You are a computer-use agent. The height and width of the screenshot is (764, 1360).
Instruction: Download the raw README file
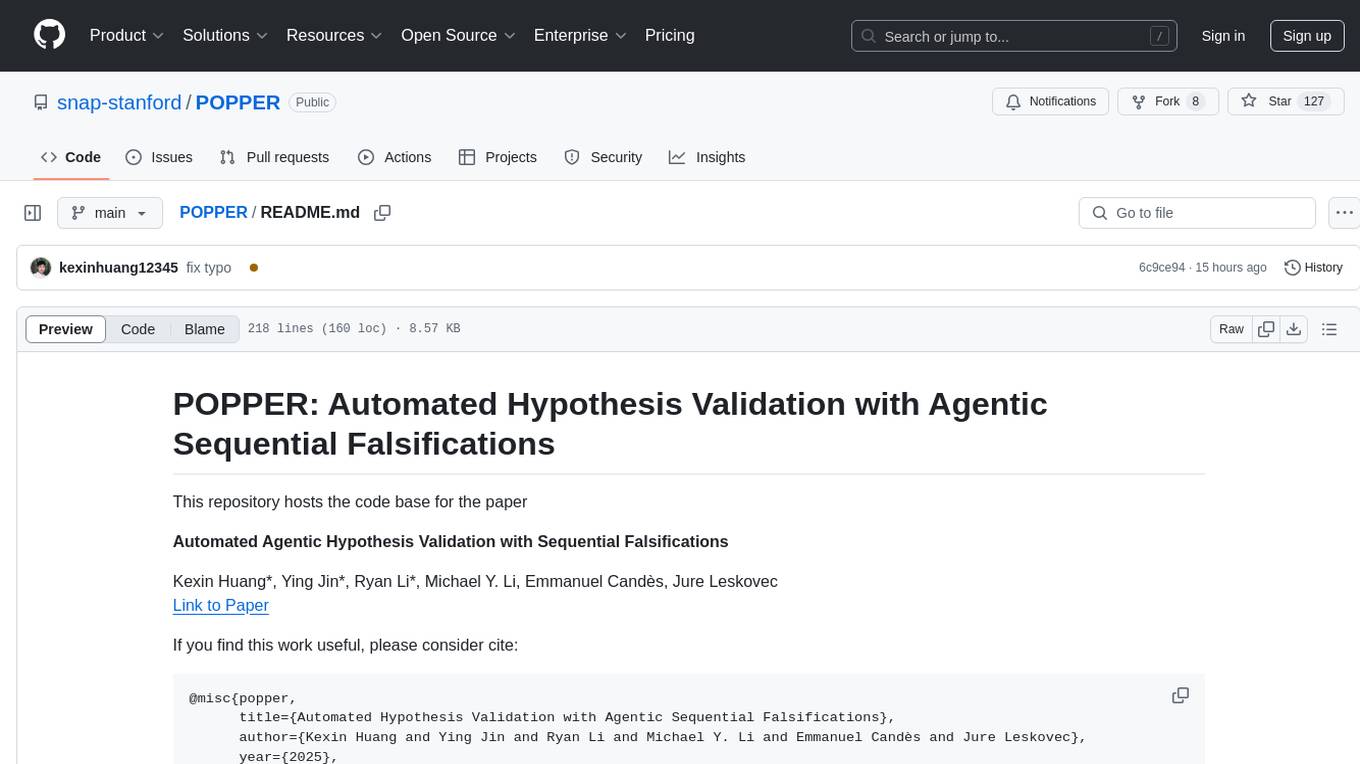(1294, 329)
